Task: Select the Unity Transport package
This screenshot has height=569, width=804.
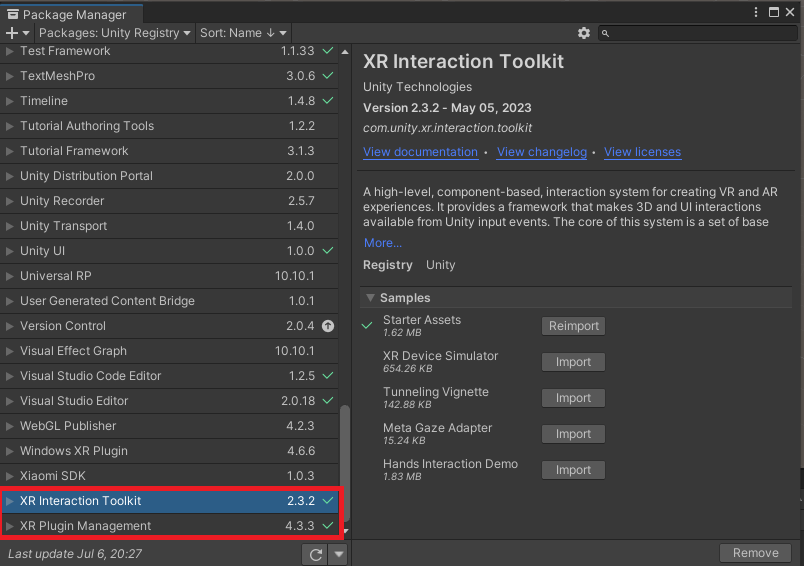Action: 169,226
